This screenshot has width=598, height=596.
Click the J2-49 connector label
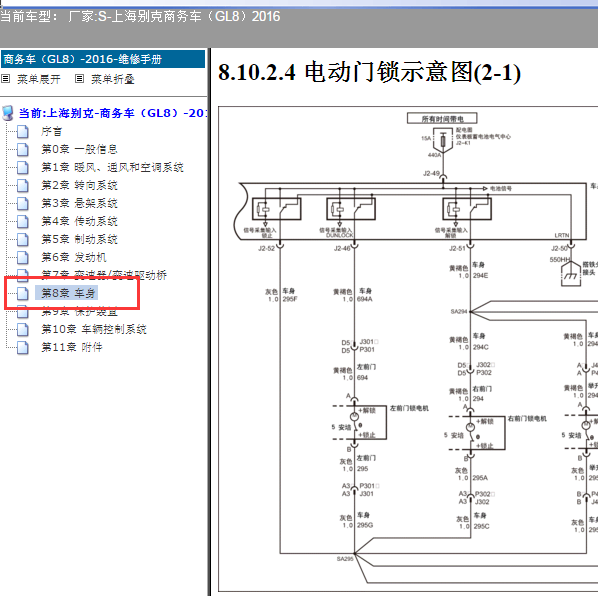coord(431,173)
